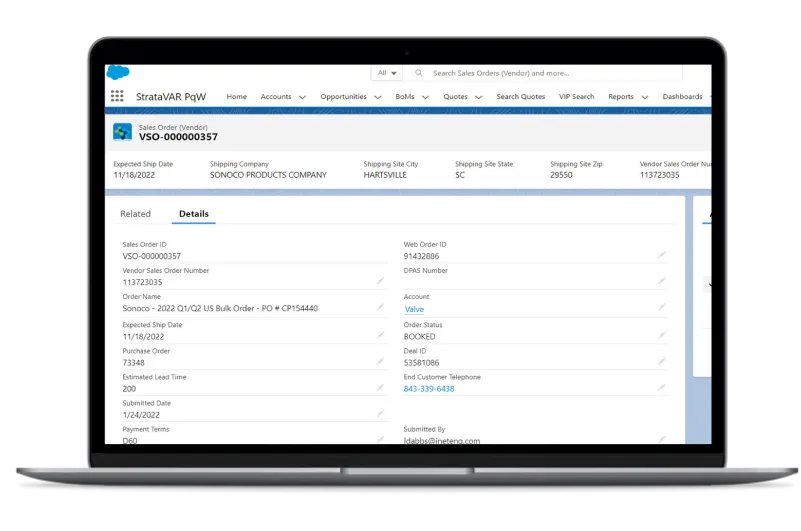801x531 pixels.
Task: Edit End Customer Telephone pencil icon
Action: (662, 387)
